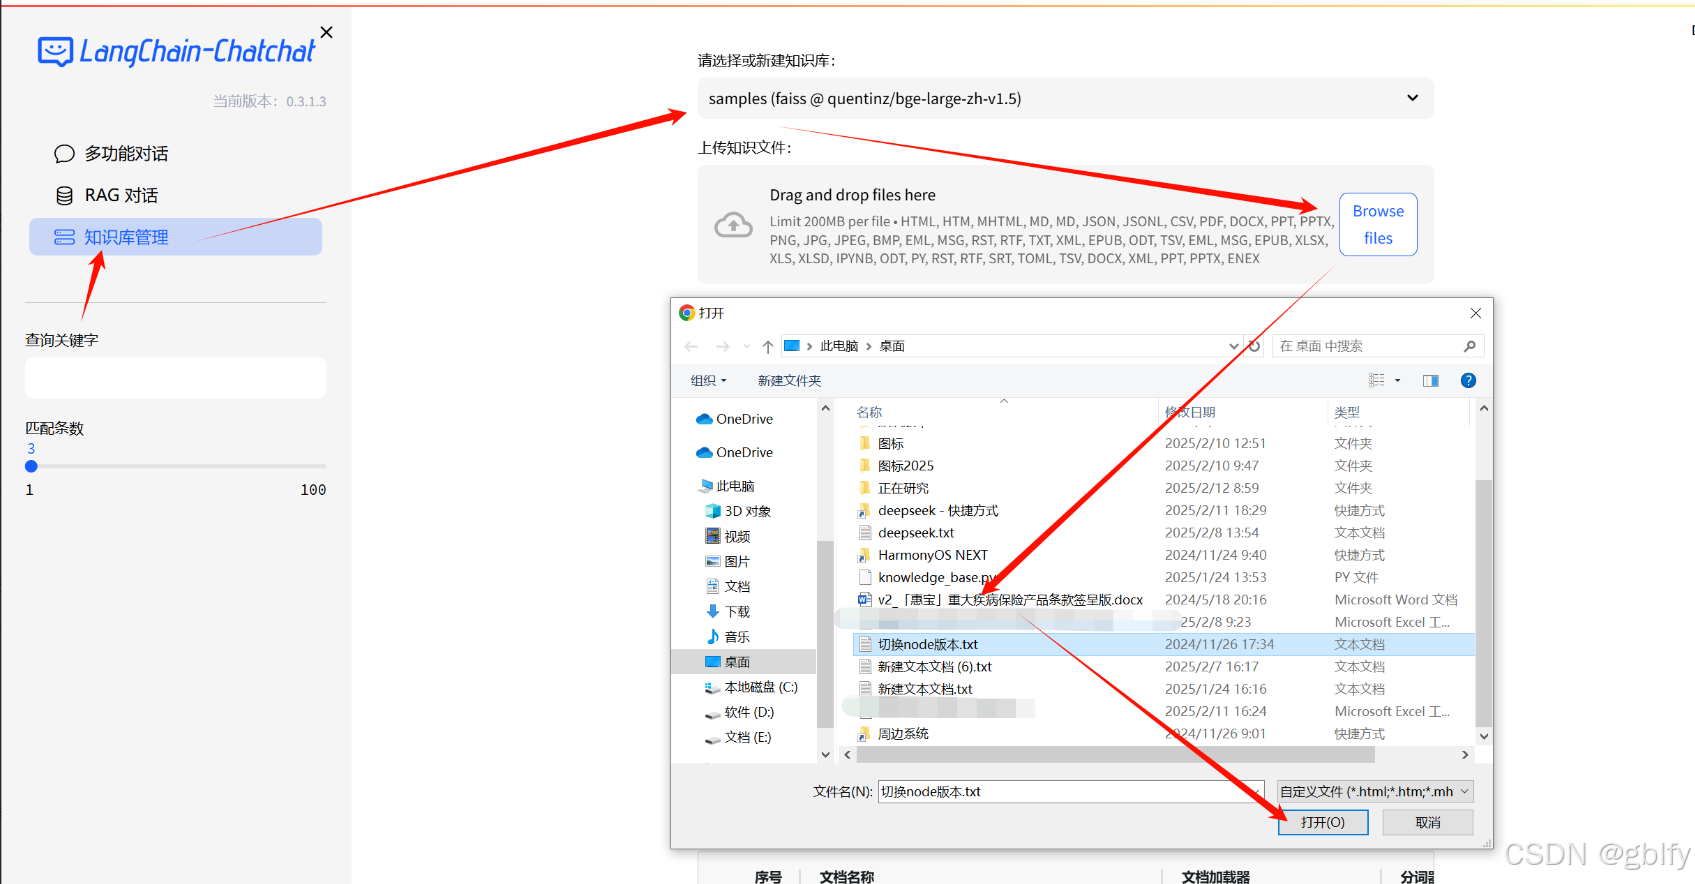Select 本地磁盘 (C:) drive
Screen dimensions: 1695x884
[x=751, y=687]
